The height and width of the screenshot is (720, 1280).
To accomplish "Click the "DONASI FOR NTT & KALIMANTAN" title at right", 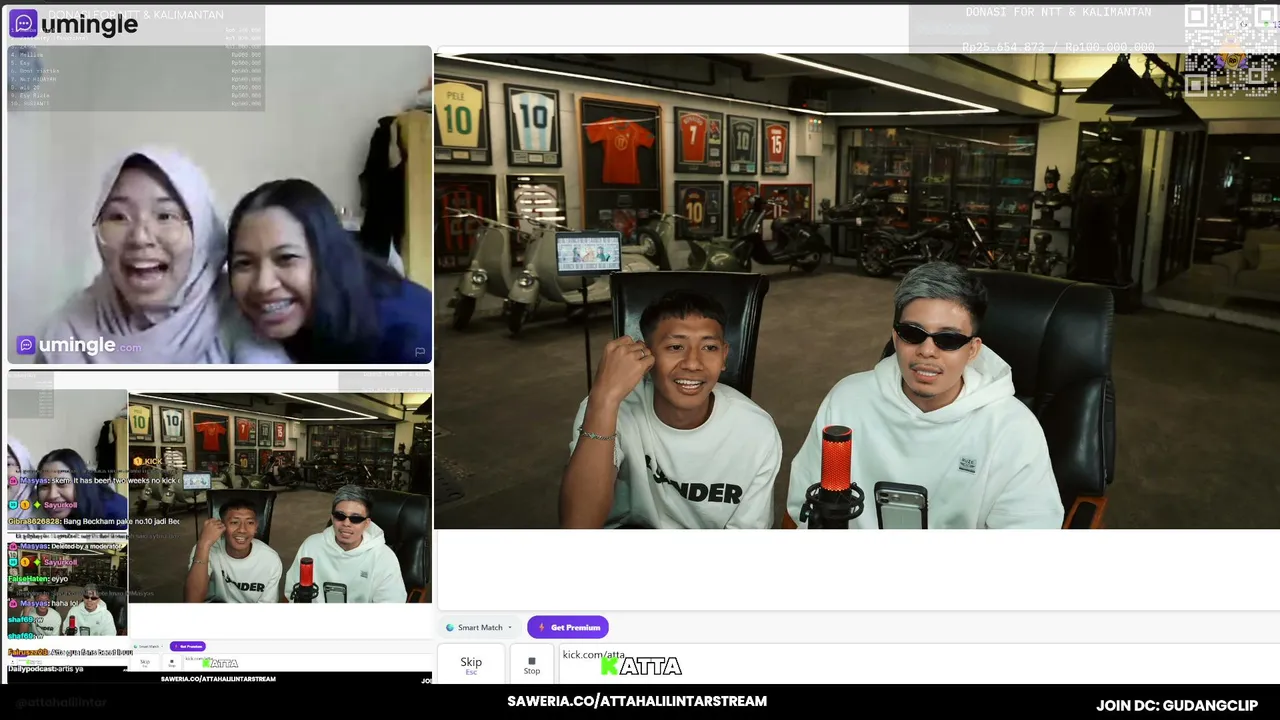I will tap(1058, 12).
